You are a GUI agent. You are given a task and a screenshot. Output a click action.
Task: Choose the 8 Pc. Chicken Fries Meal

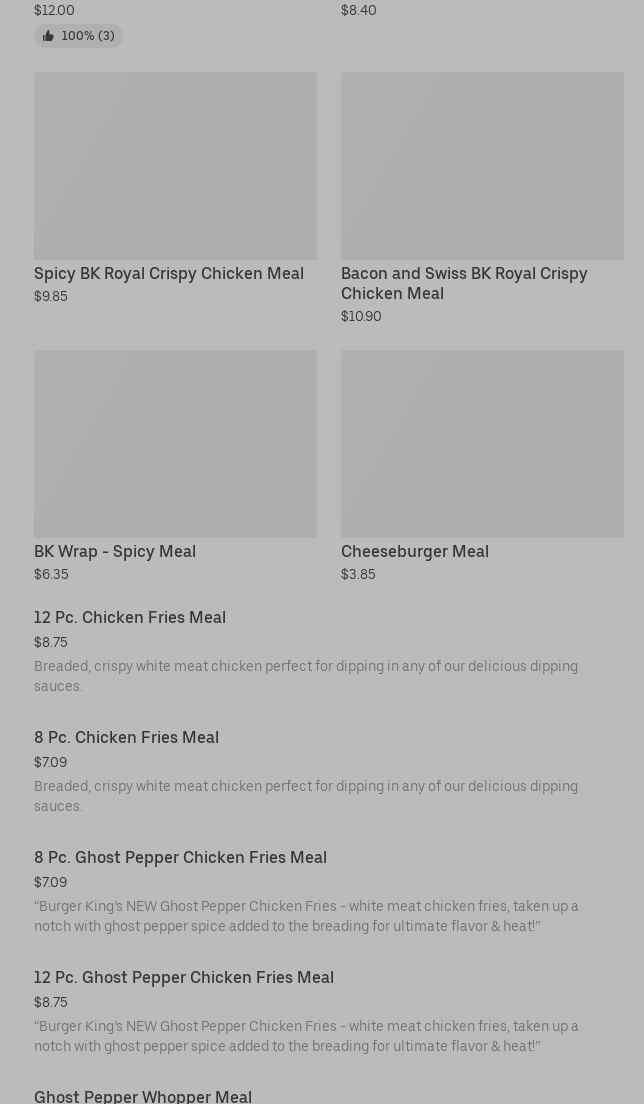pos(126,738)
